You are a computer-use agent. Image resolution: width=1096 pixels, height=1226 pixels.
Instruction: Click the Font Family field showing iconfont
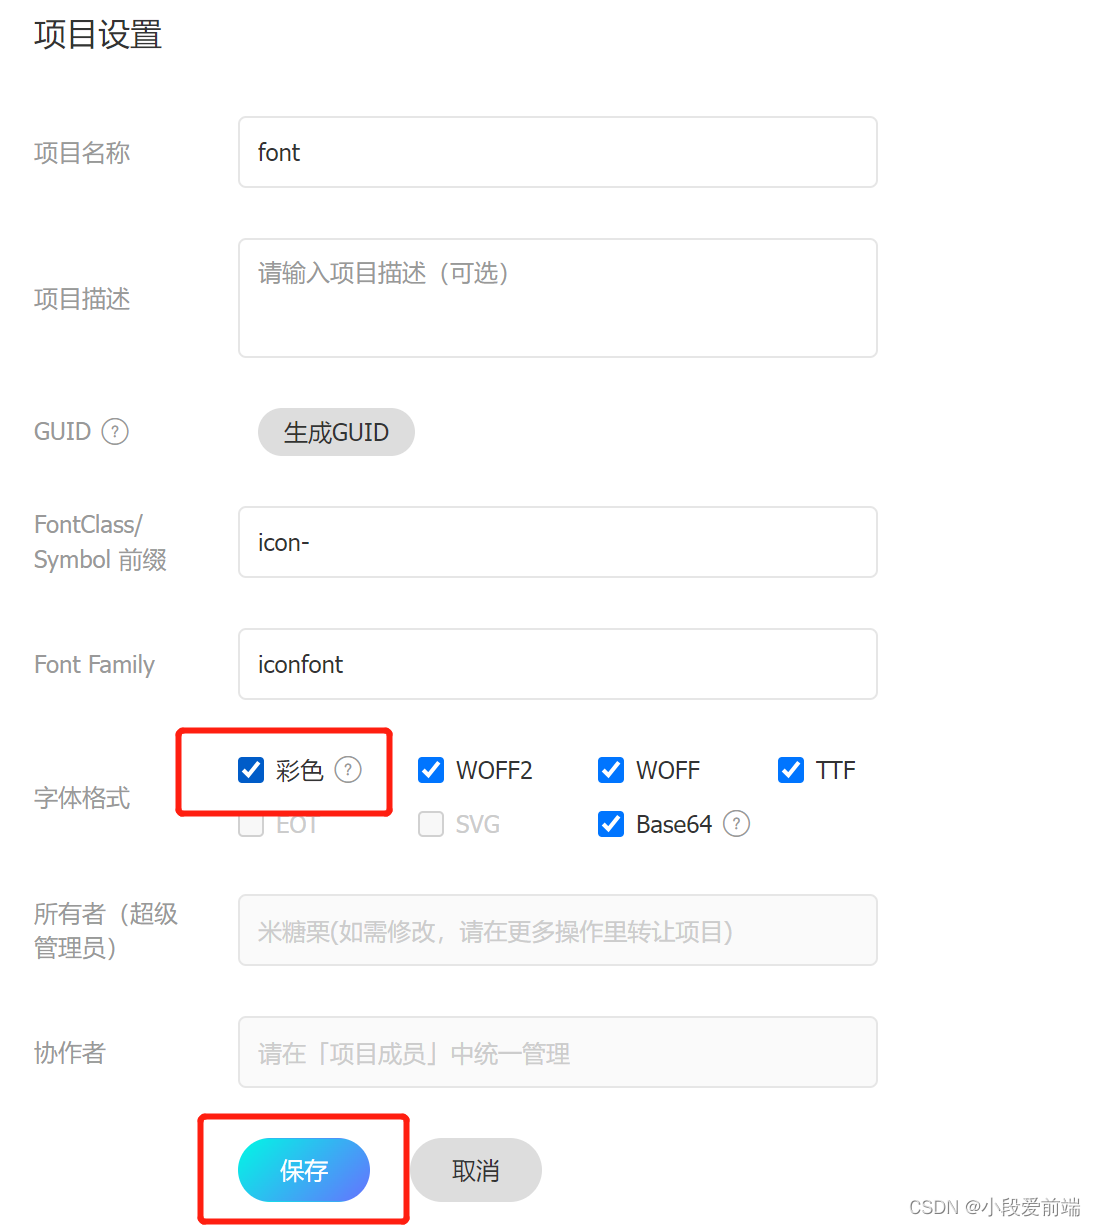click(x=557, y=664)
